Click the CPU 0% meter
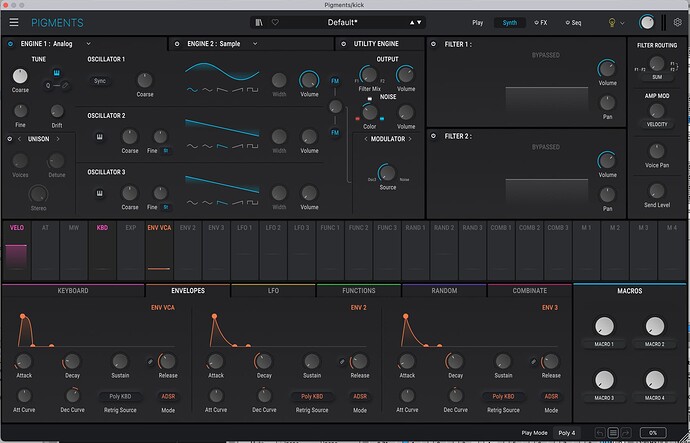 (x=653, y=433)
